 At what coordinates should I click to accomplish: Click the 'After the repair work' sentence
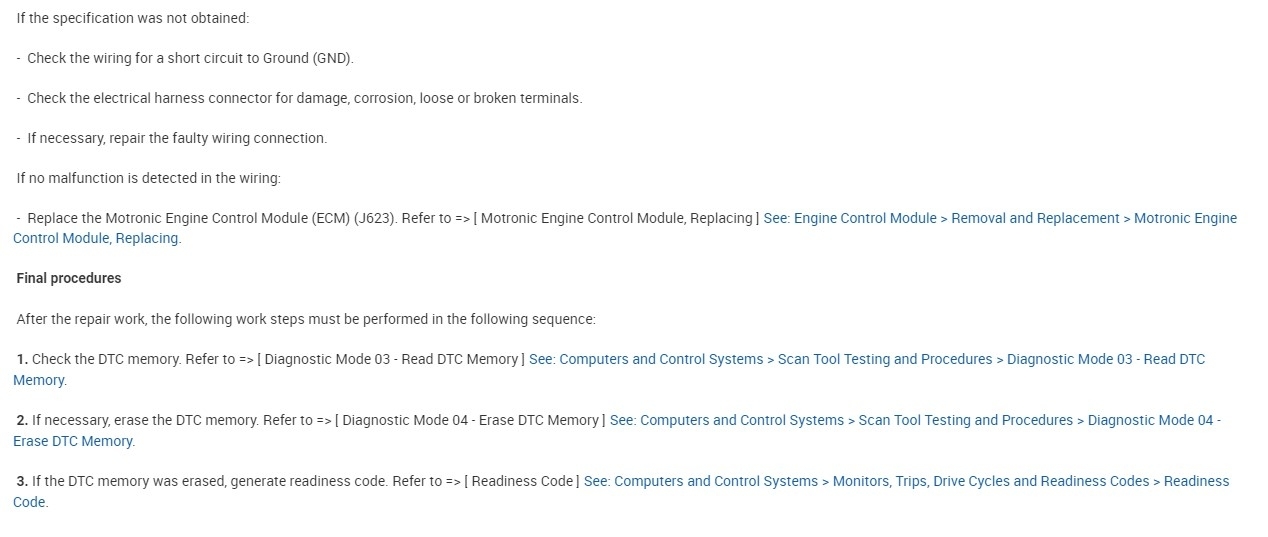tap(306, 319)
